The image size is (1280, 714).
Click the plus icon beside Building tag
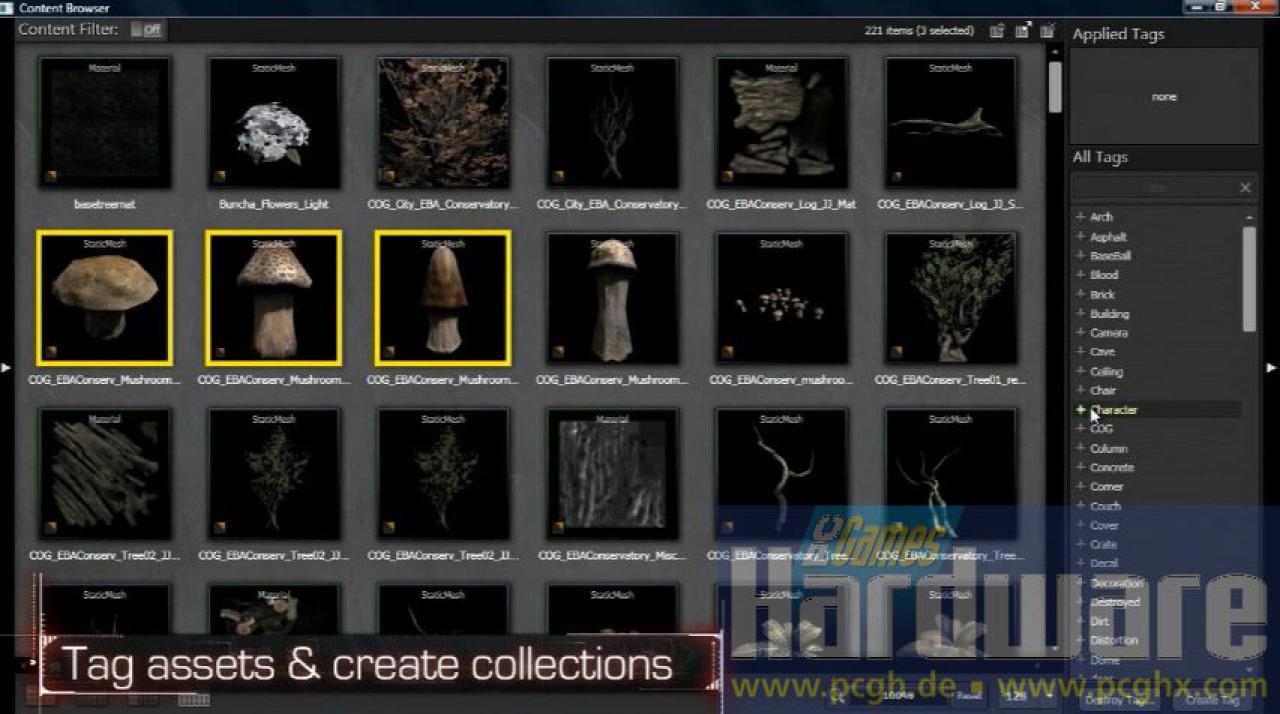tap(1080, 314)
